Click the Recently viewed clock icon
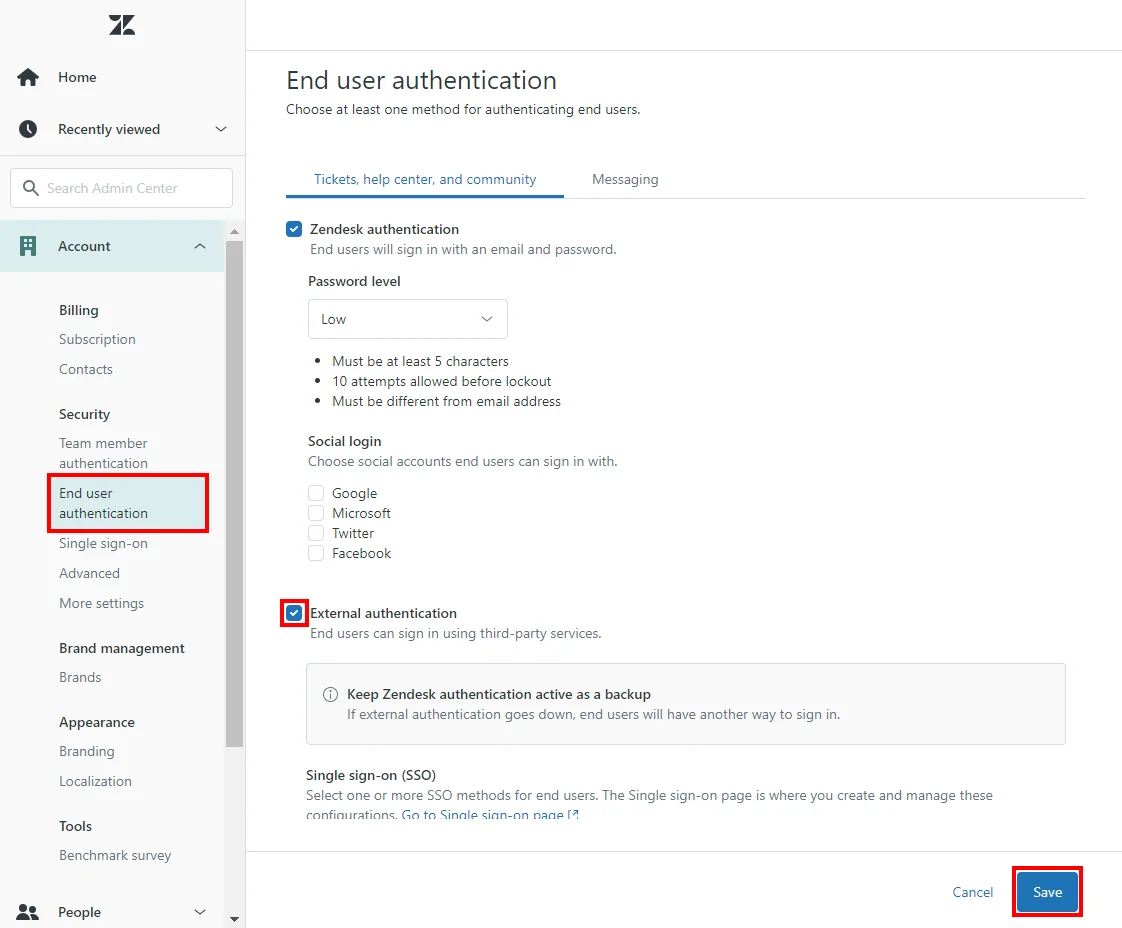This screenshot has height=928, width=1122. (28, 129)
